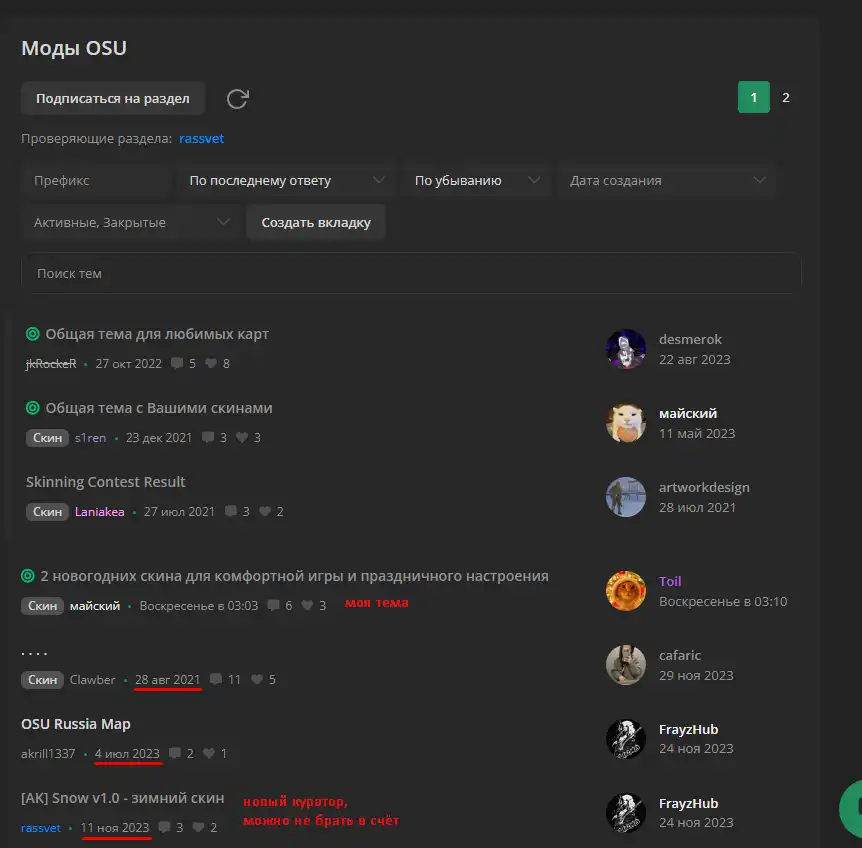Click the Подписаться на раздел button
862x848 pixels.
tap(113, 98)
